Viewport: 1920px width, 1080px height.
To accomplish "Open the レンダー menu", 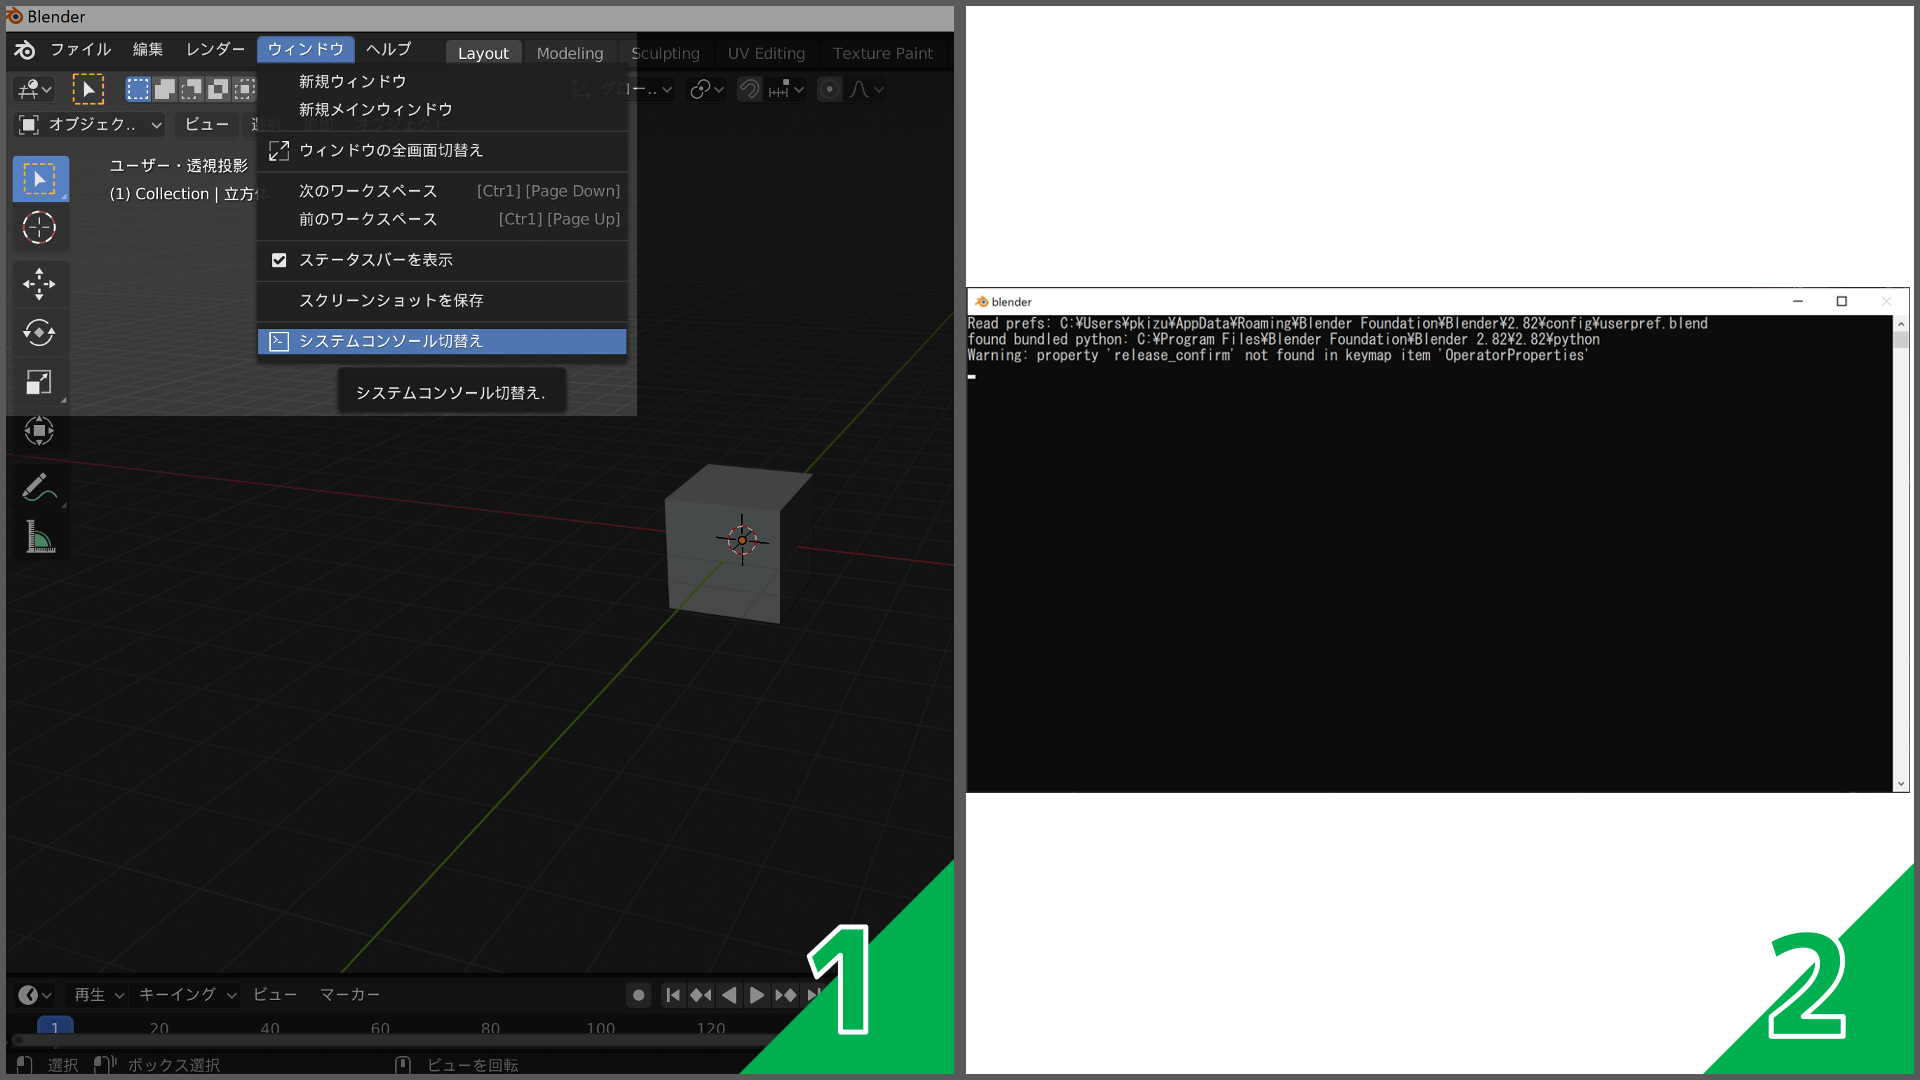I will point(215,49).
